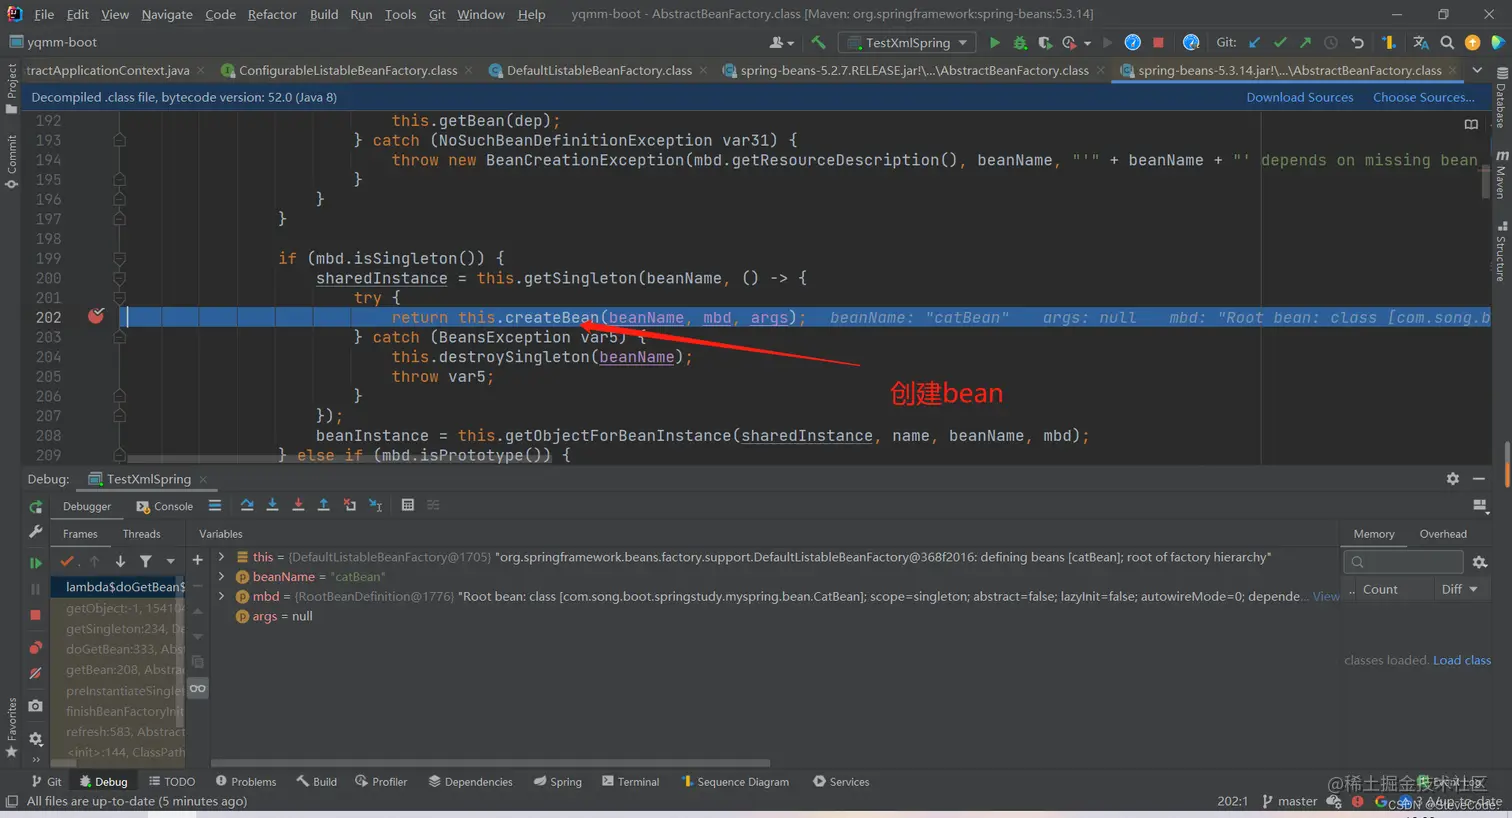The width and height of the screenshot is (1512, 818).
Task: Open the Refactor menu
Action: [x=272, y=14]
